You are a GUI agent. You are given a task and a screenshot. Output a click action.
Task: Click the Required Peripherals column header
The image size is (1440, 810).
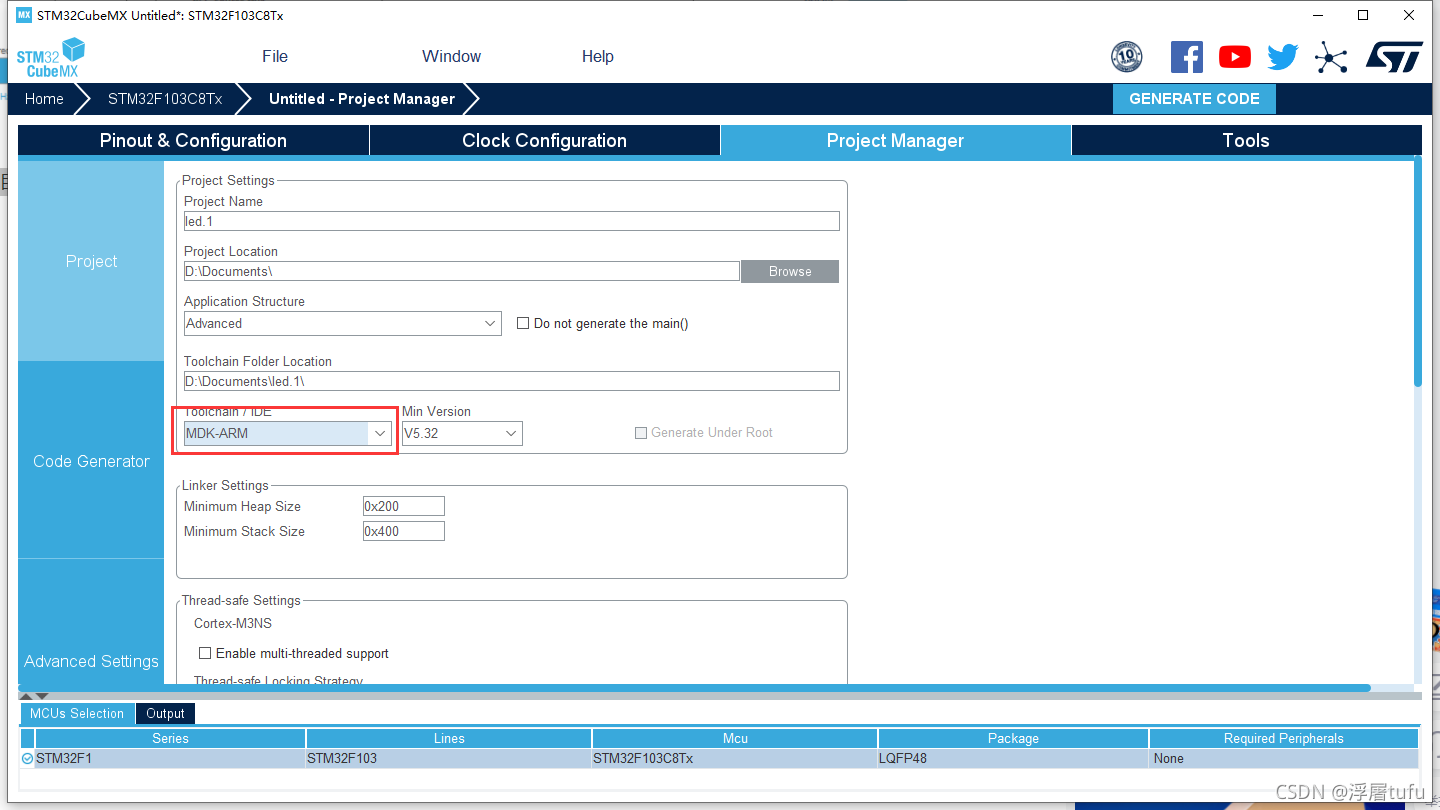point(1284,738)
